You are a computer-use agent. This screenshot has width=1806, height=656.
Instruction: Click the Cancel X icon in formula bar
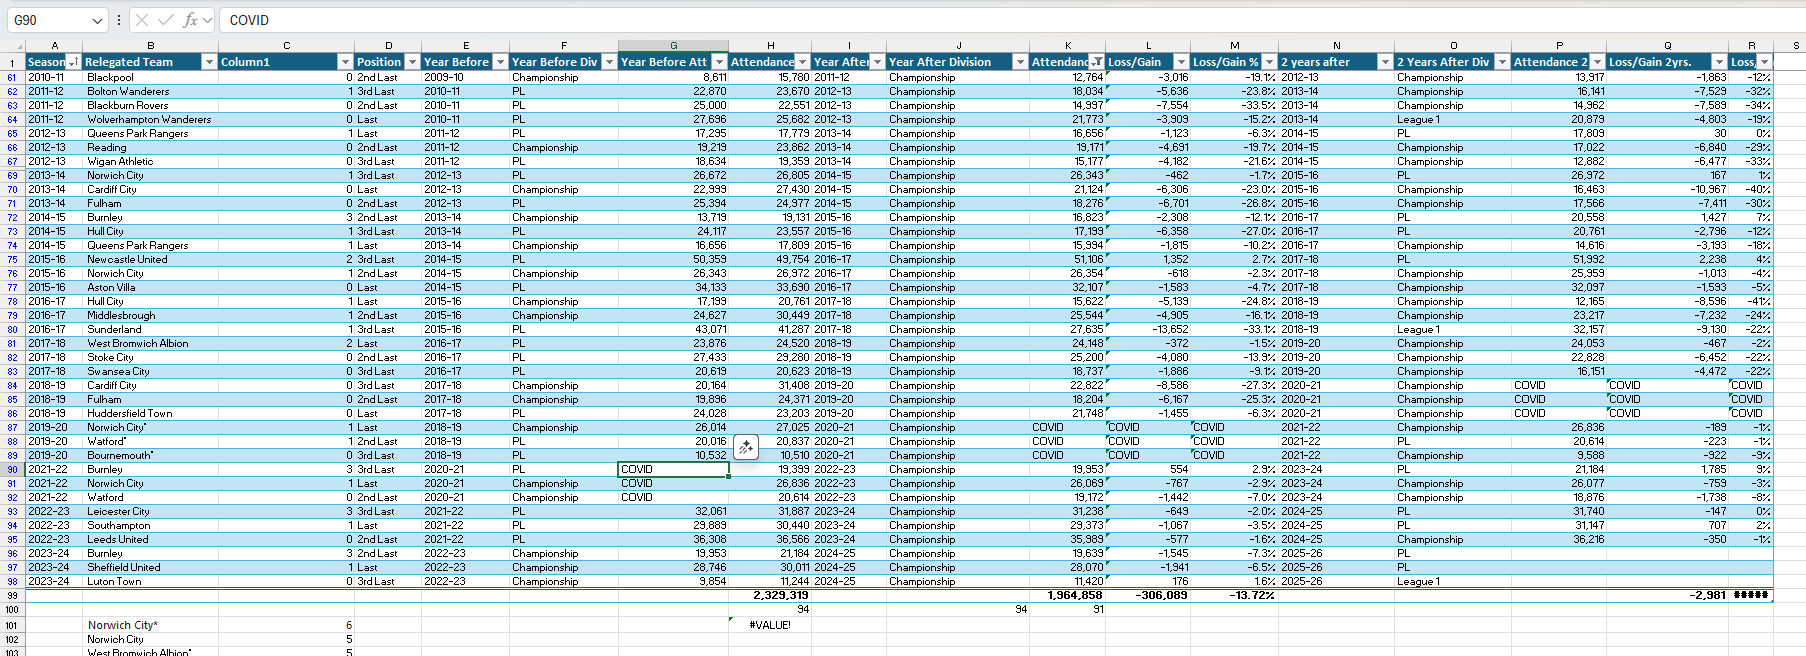(142, 20)
